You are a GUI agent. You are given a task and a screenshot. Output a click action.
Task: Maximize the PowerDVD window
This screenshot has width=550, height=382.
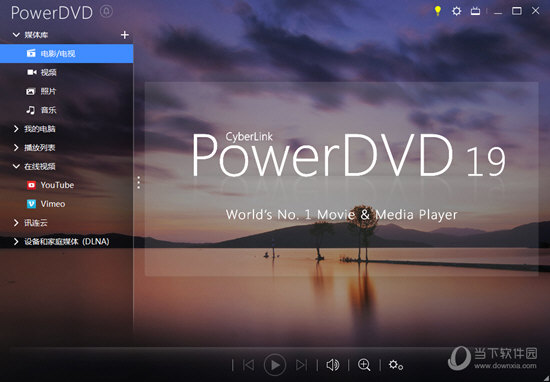(517, 11)
